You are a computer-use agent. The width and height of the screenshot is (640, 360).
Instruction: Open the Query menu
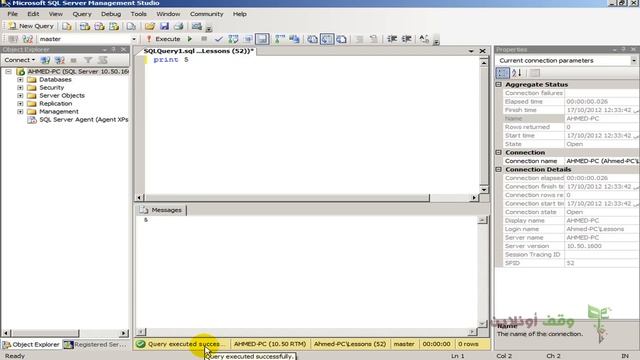(82, 14)
